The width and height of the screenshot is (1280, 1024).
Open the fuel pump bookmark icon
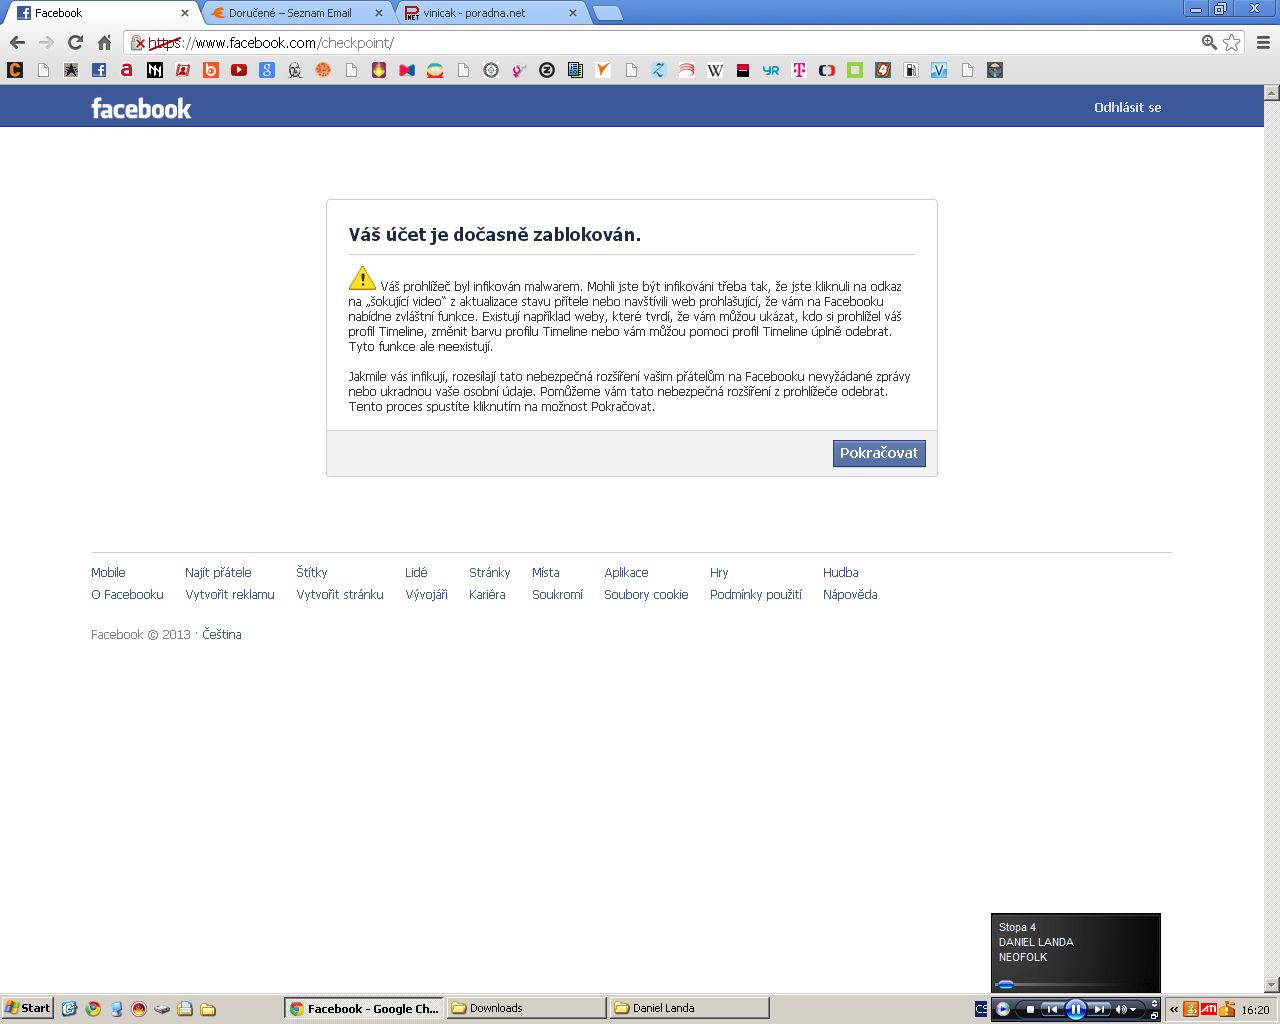[x=911, y=70]
